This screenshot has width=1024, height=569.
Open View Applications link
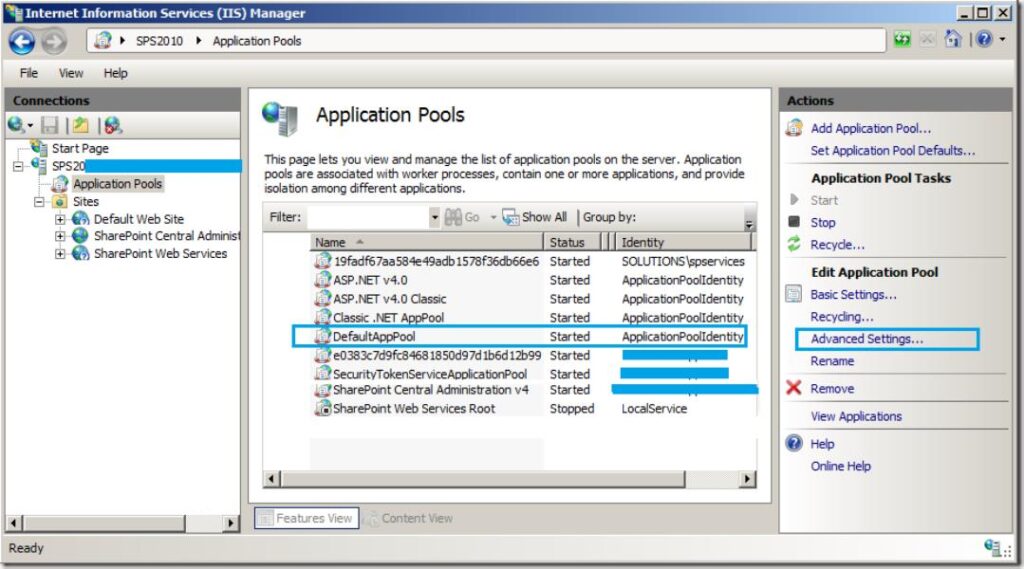point(856,416)
